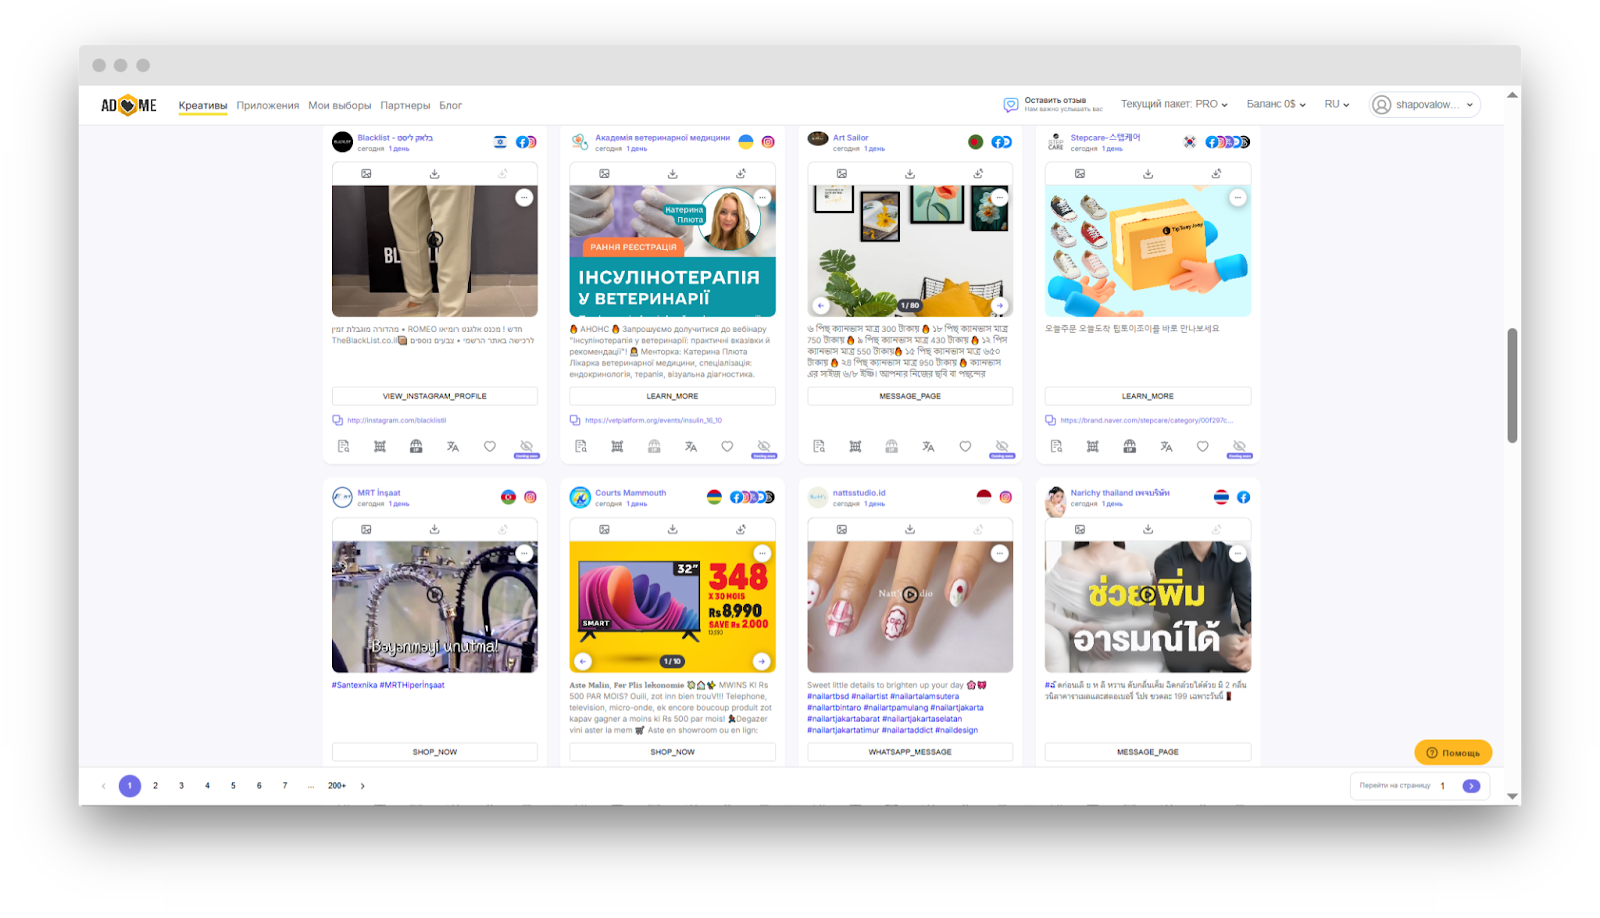Go to next slide in Art Sailor carousel

tap(998, 305)
